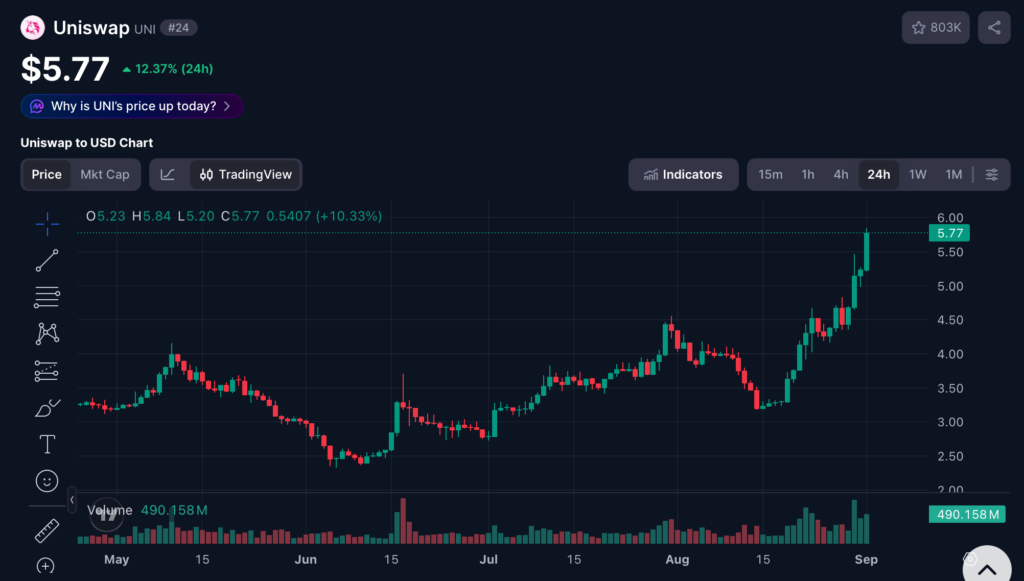The image size is (1024, 581).
Task: Switch chart to Mkt Cap view
Action: 104,174
